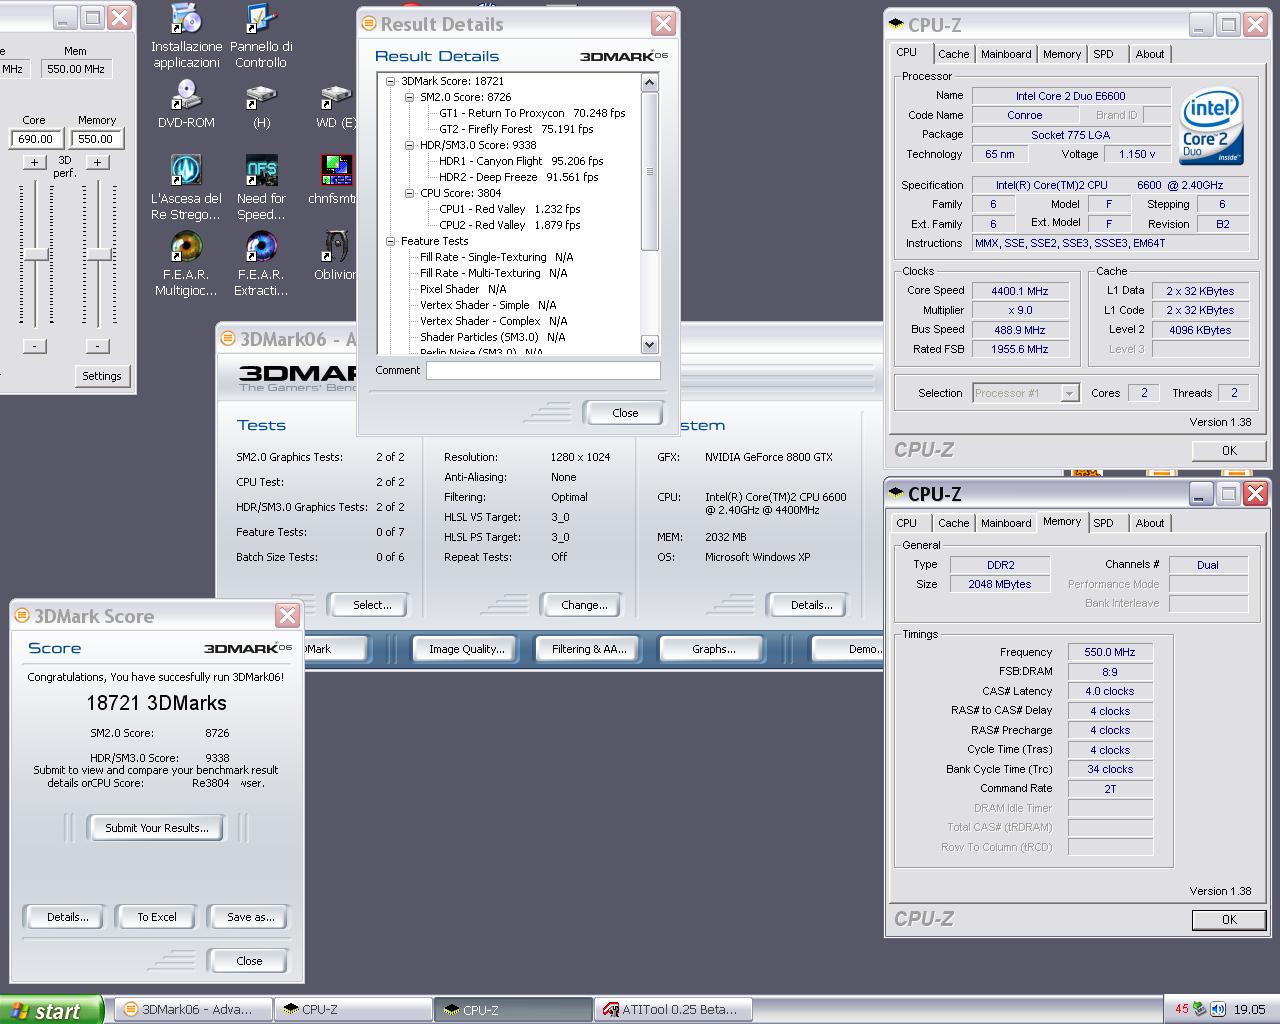Click the temperature 45 tray icon
This screenshot has width=1280, height=1024.
click(1182, 1010)
